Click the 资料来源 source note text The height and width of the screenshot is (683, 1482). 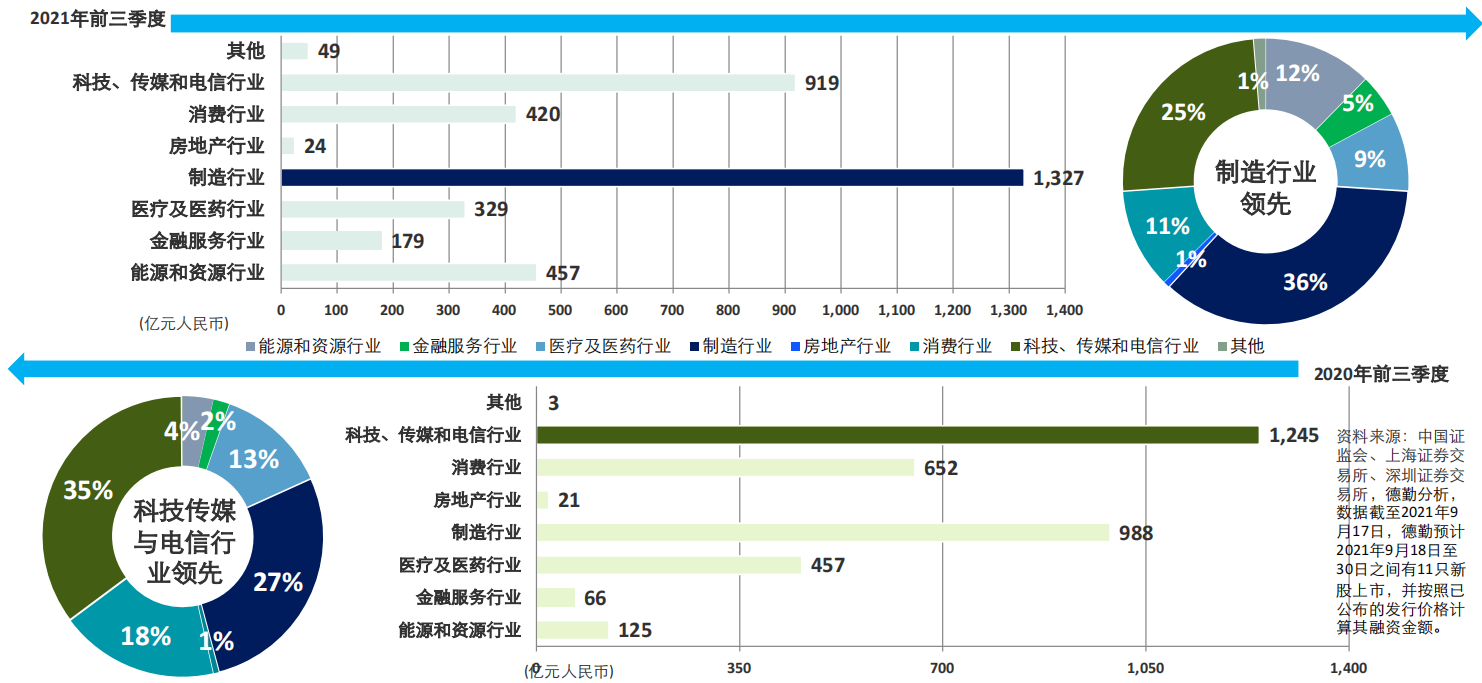[x=1400, y=532]
